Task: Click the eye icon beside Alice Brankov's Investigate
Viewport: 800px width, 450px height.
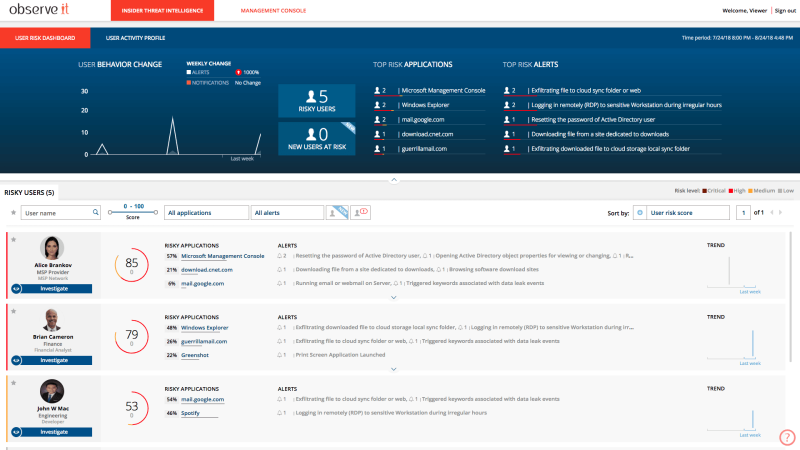Action: [17, 288]
